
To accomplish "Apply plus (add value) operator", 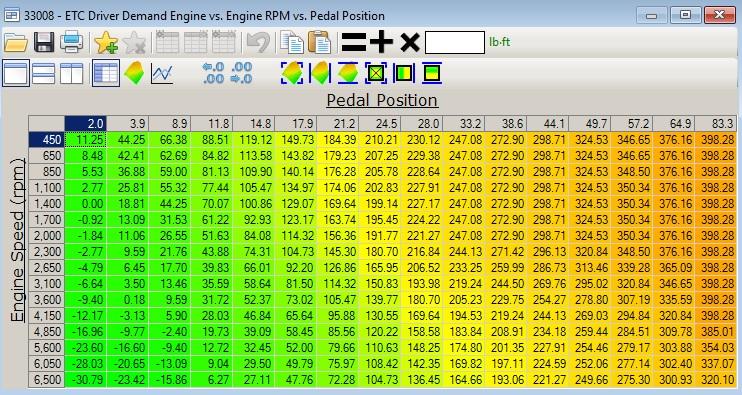I will click(x=381, y=43).
